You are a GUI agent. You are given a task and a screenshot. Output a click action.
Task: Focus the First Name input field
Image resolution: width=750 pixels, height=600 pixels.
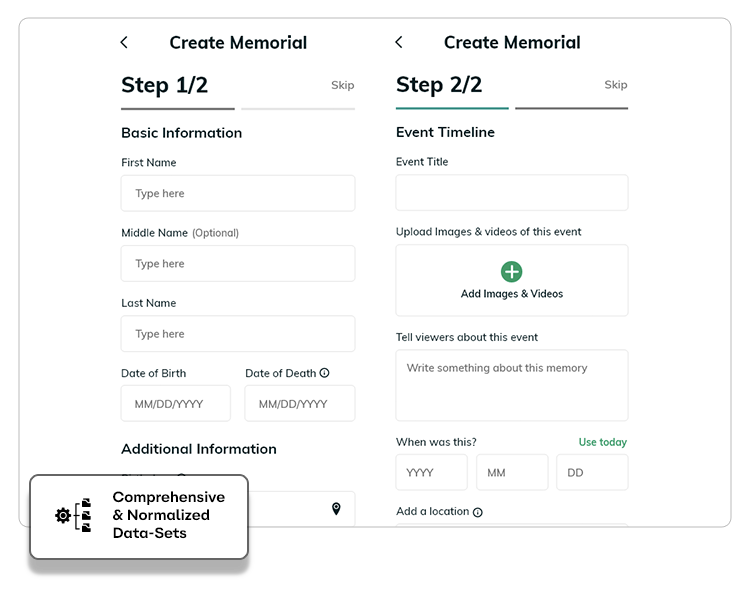tap(238, 193)
